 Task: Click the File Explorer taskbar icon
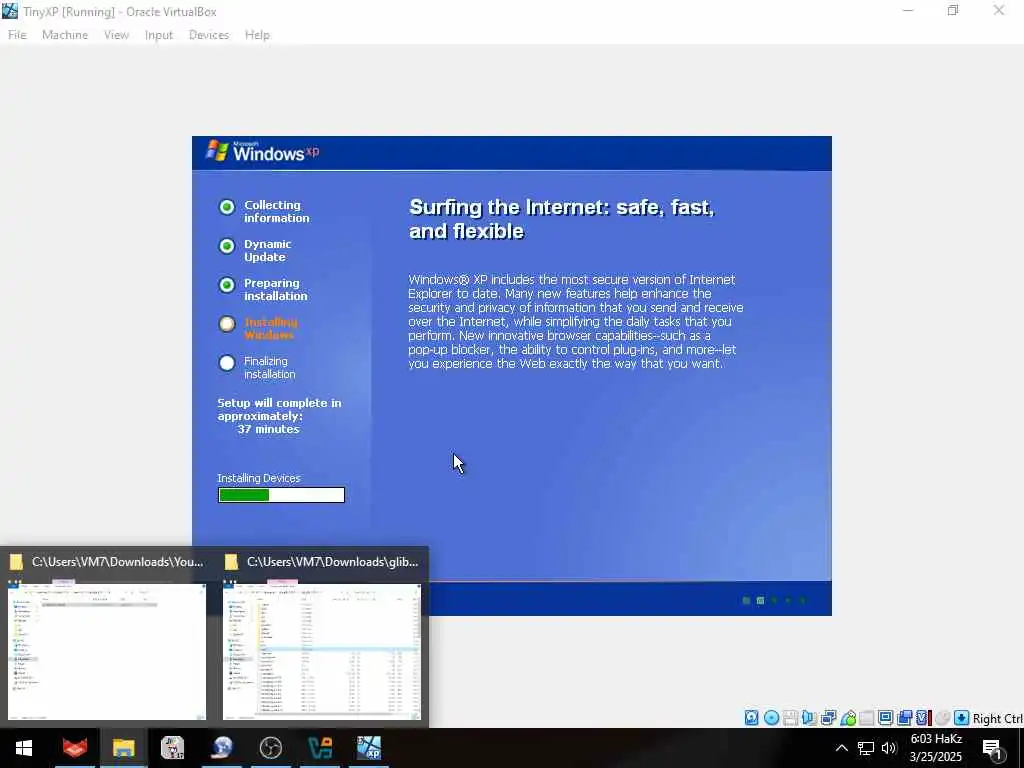(x=123, y=748)
